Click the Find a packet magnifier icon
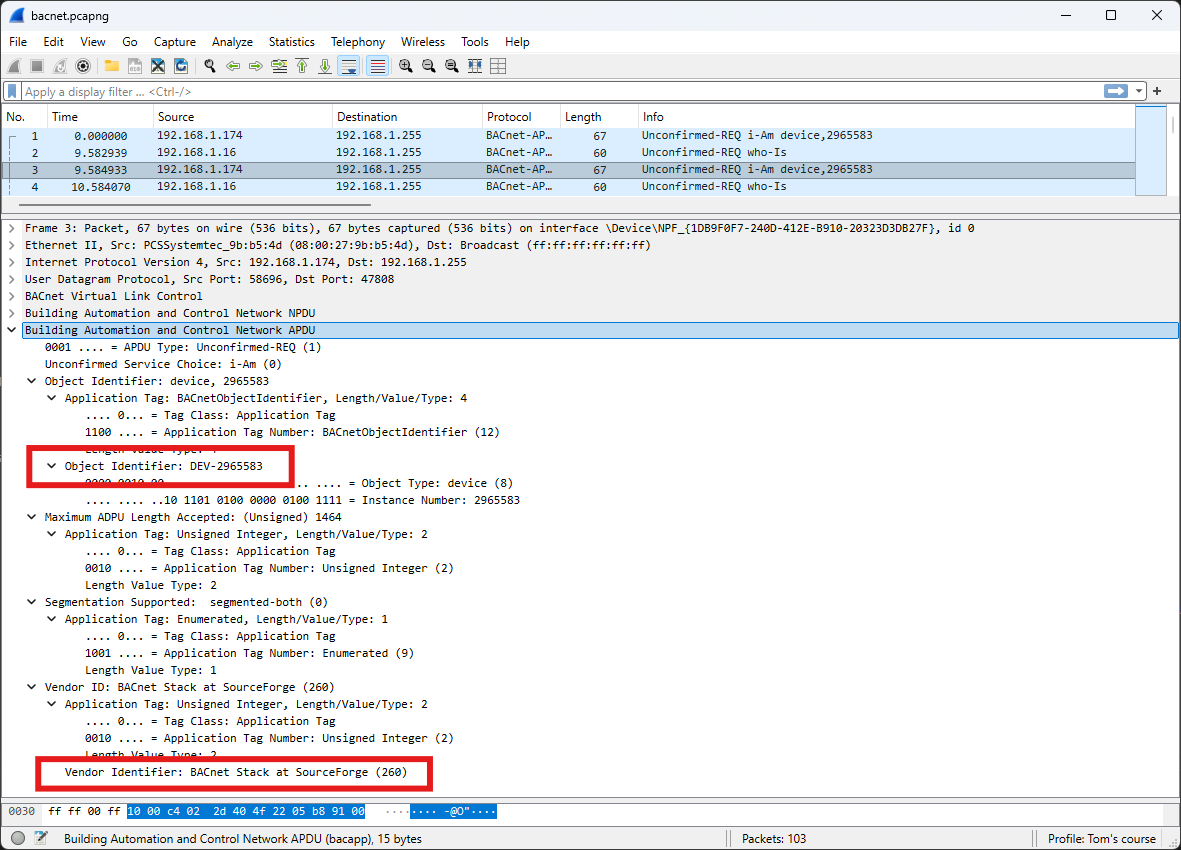The image size is (1181, 850). tap(209, 66)
